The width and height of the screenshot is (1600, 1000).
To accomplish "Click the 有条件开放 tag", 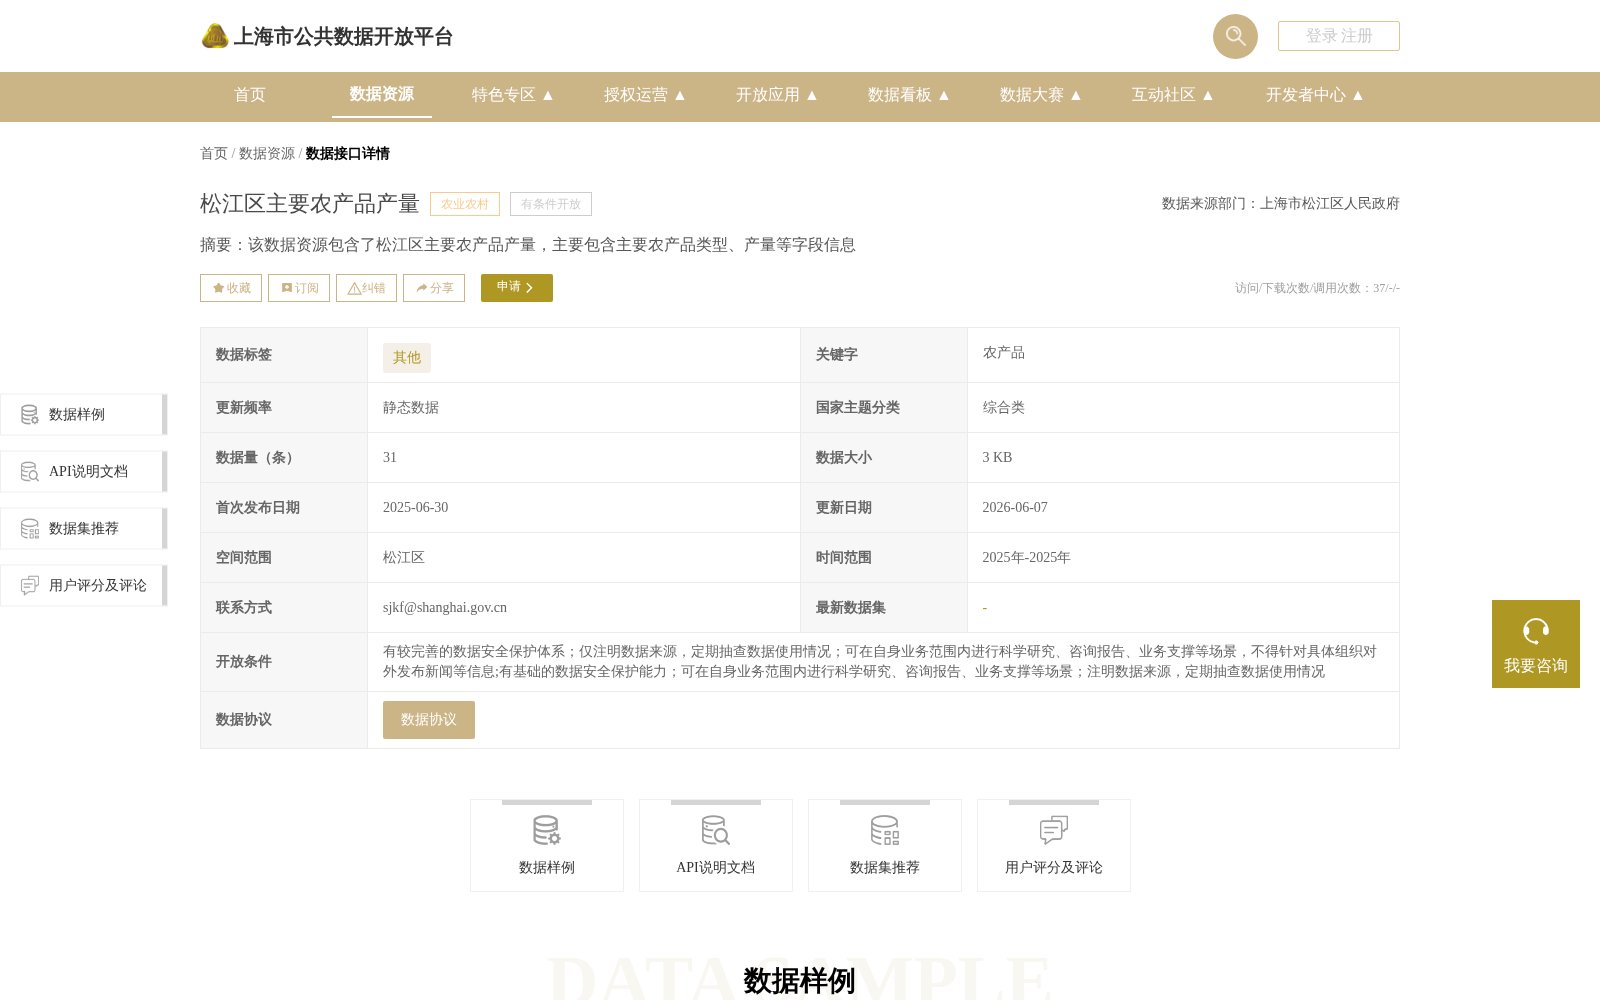I will pyautogui.click(x=551, y=204).
